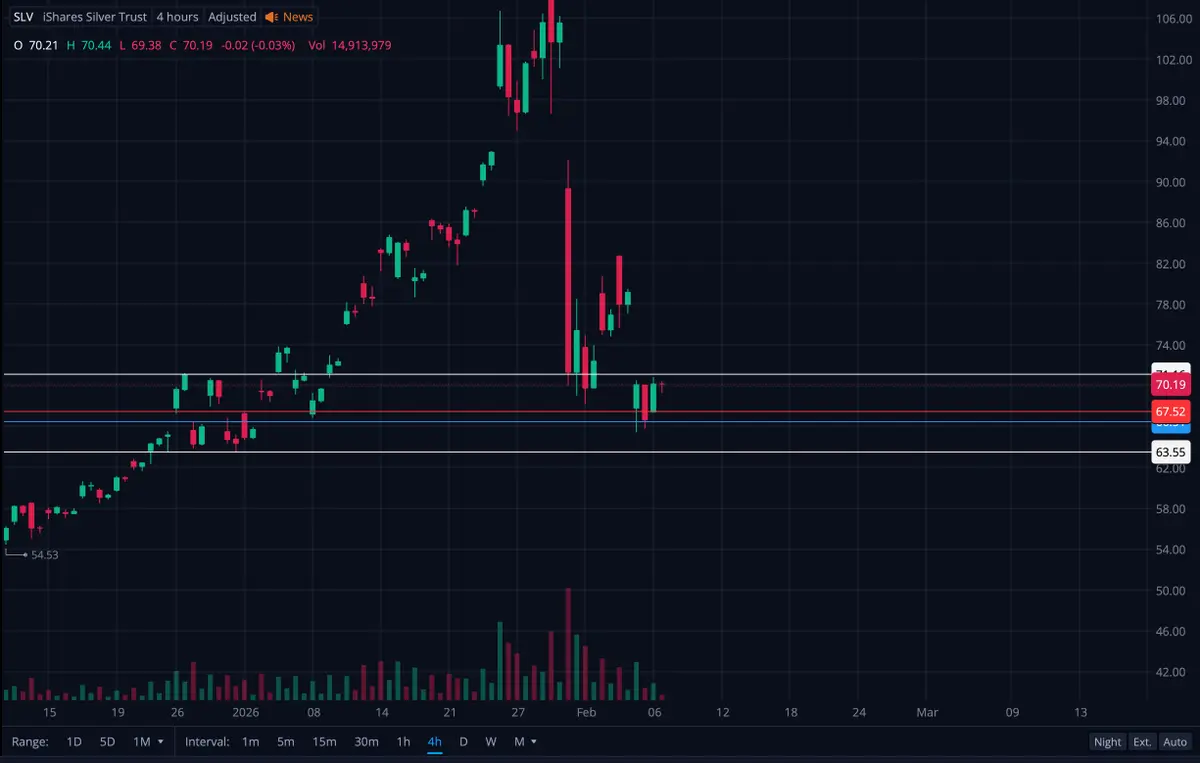Click the L 69.38 low value

pyautogui.click(x=140, y=45)
